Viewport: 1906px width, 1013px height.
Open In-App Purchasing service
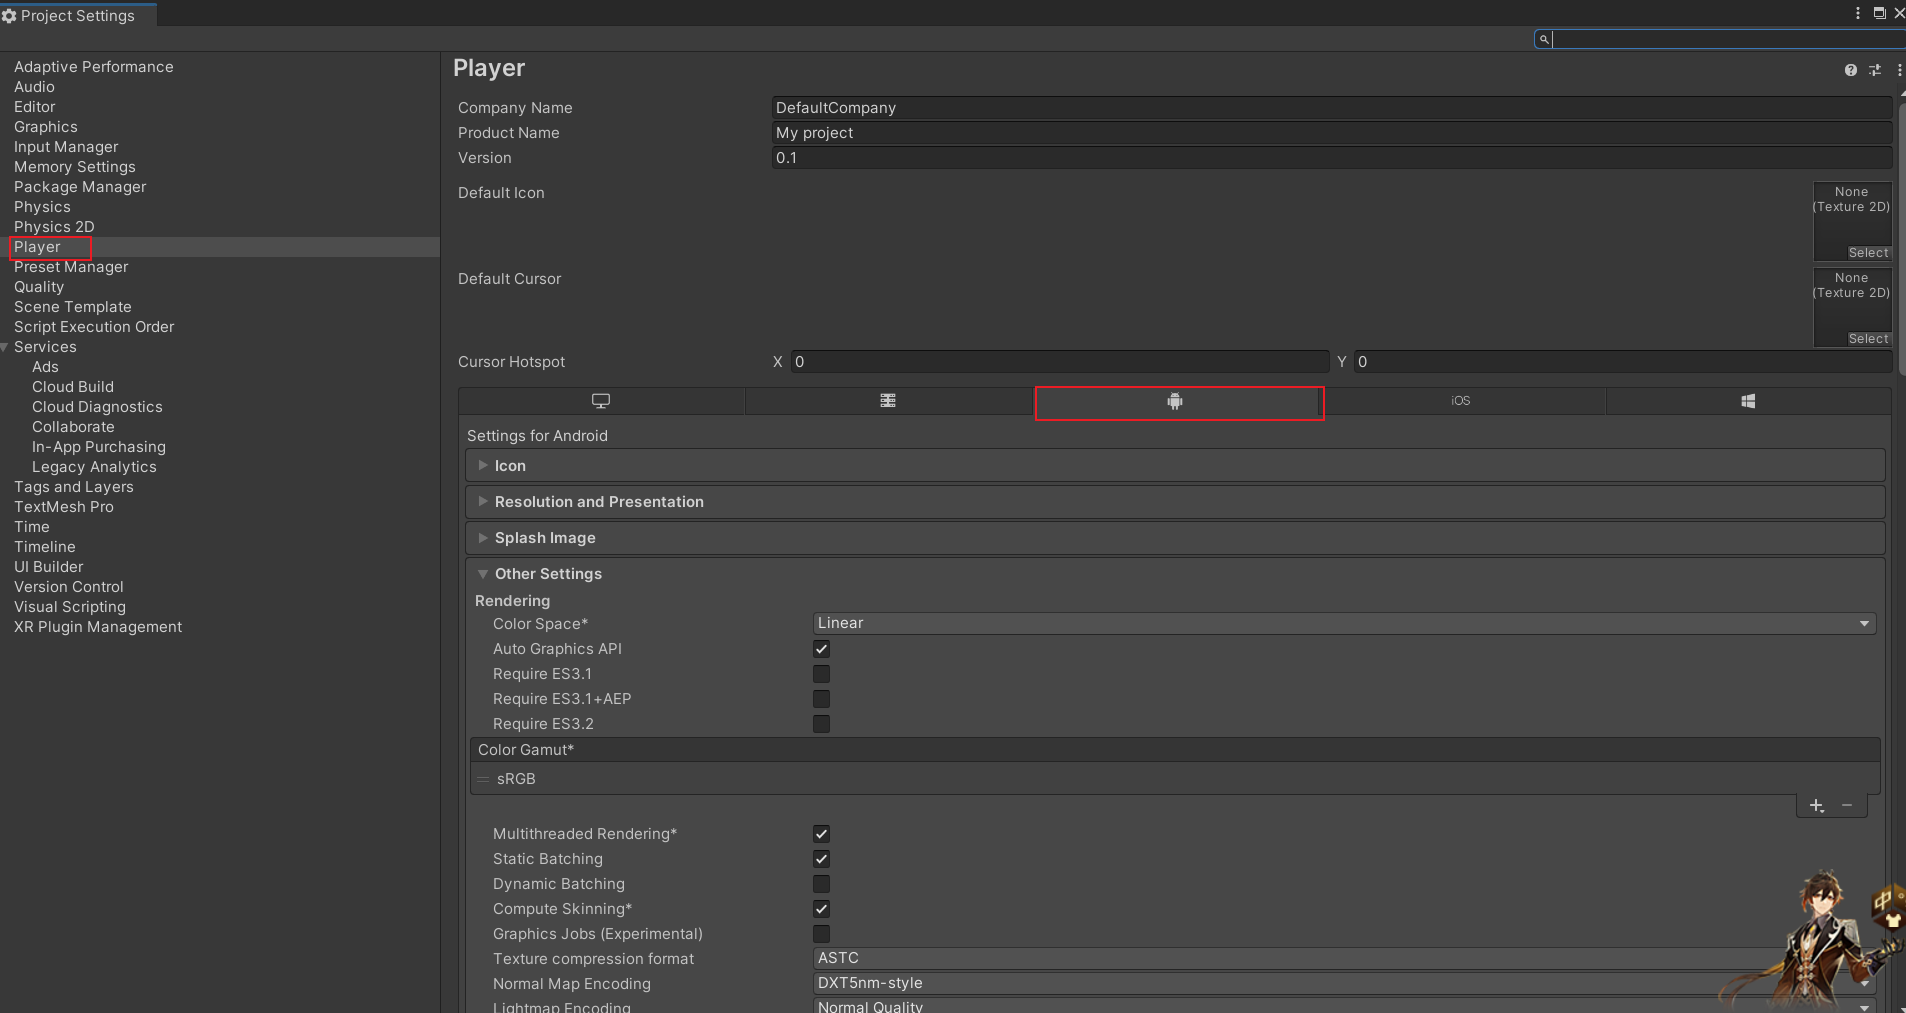(99, 447)
